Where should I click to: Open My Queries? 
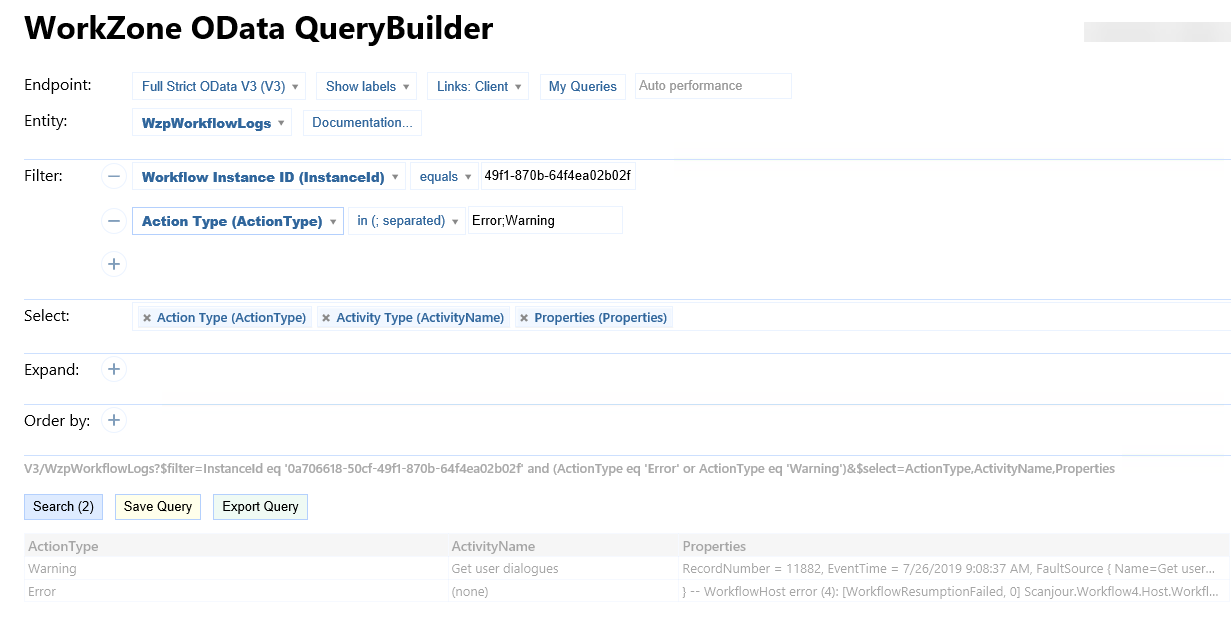(x=582, y=87)
